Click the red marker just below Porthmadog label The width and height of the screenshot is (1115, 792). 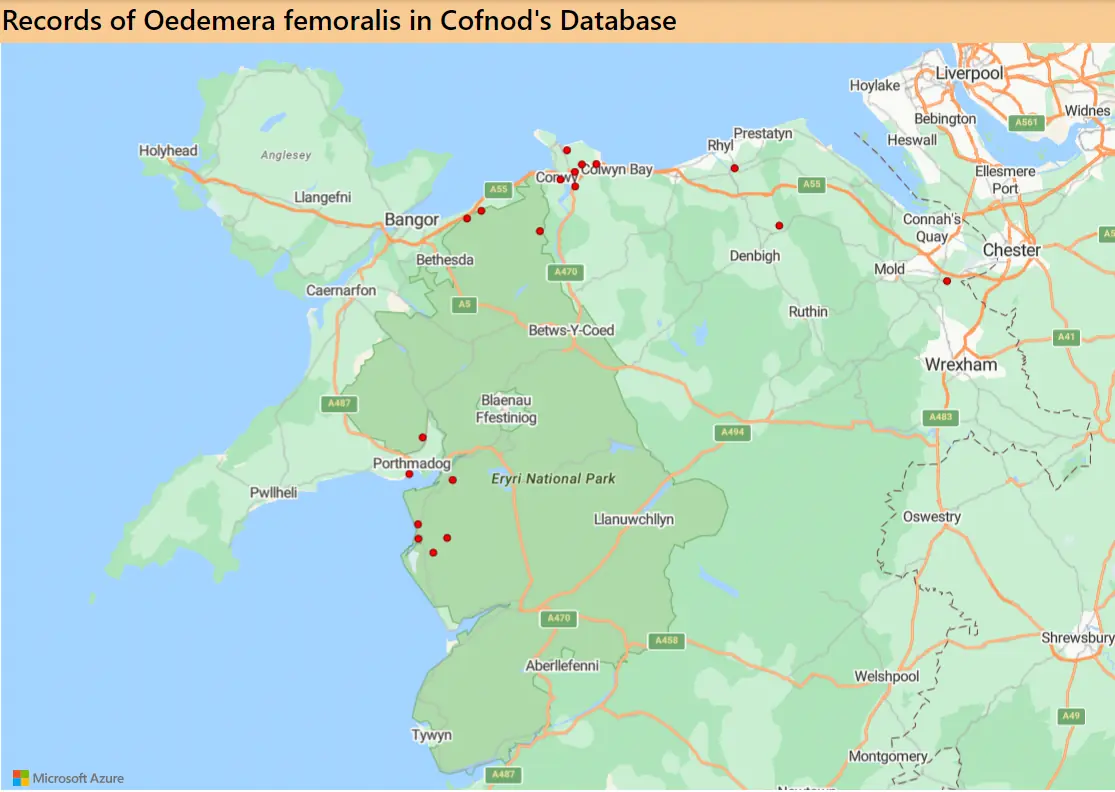click(x=409, y=474)
